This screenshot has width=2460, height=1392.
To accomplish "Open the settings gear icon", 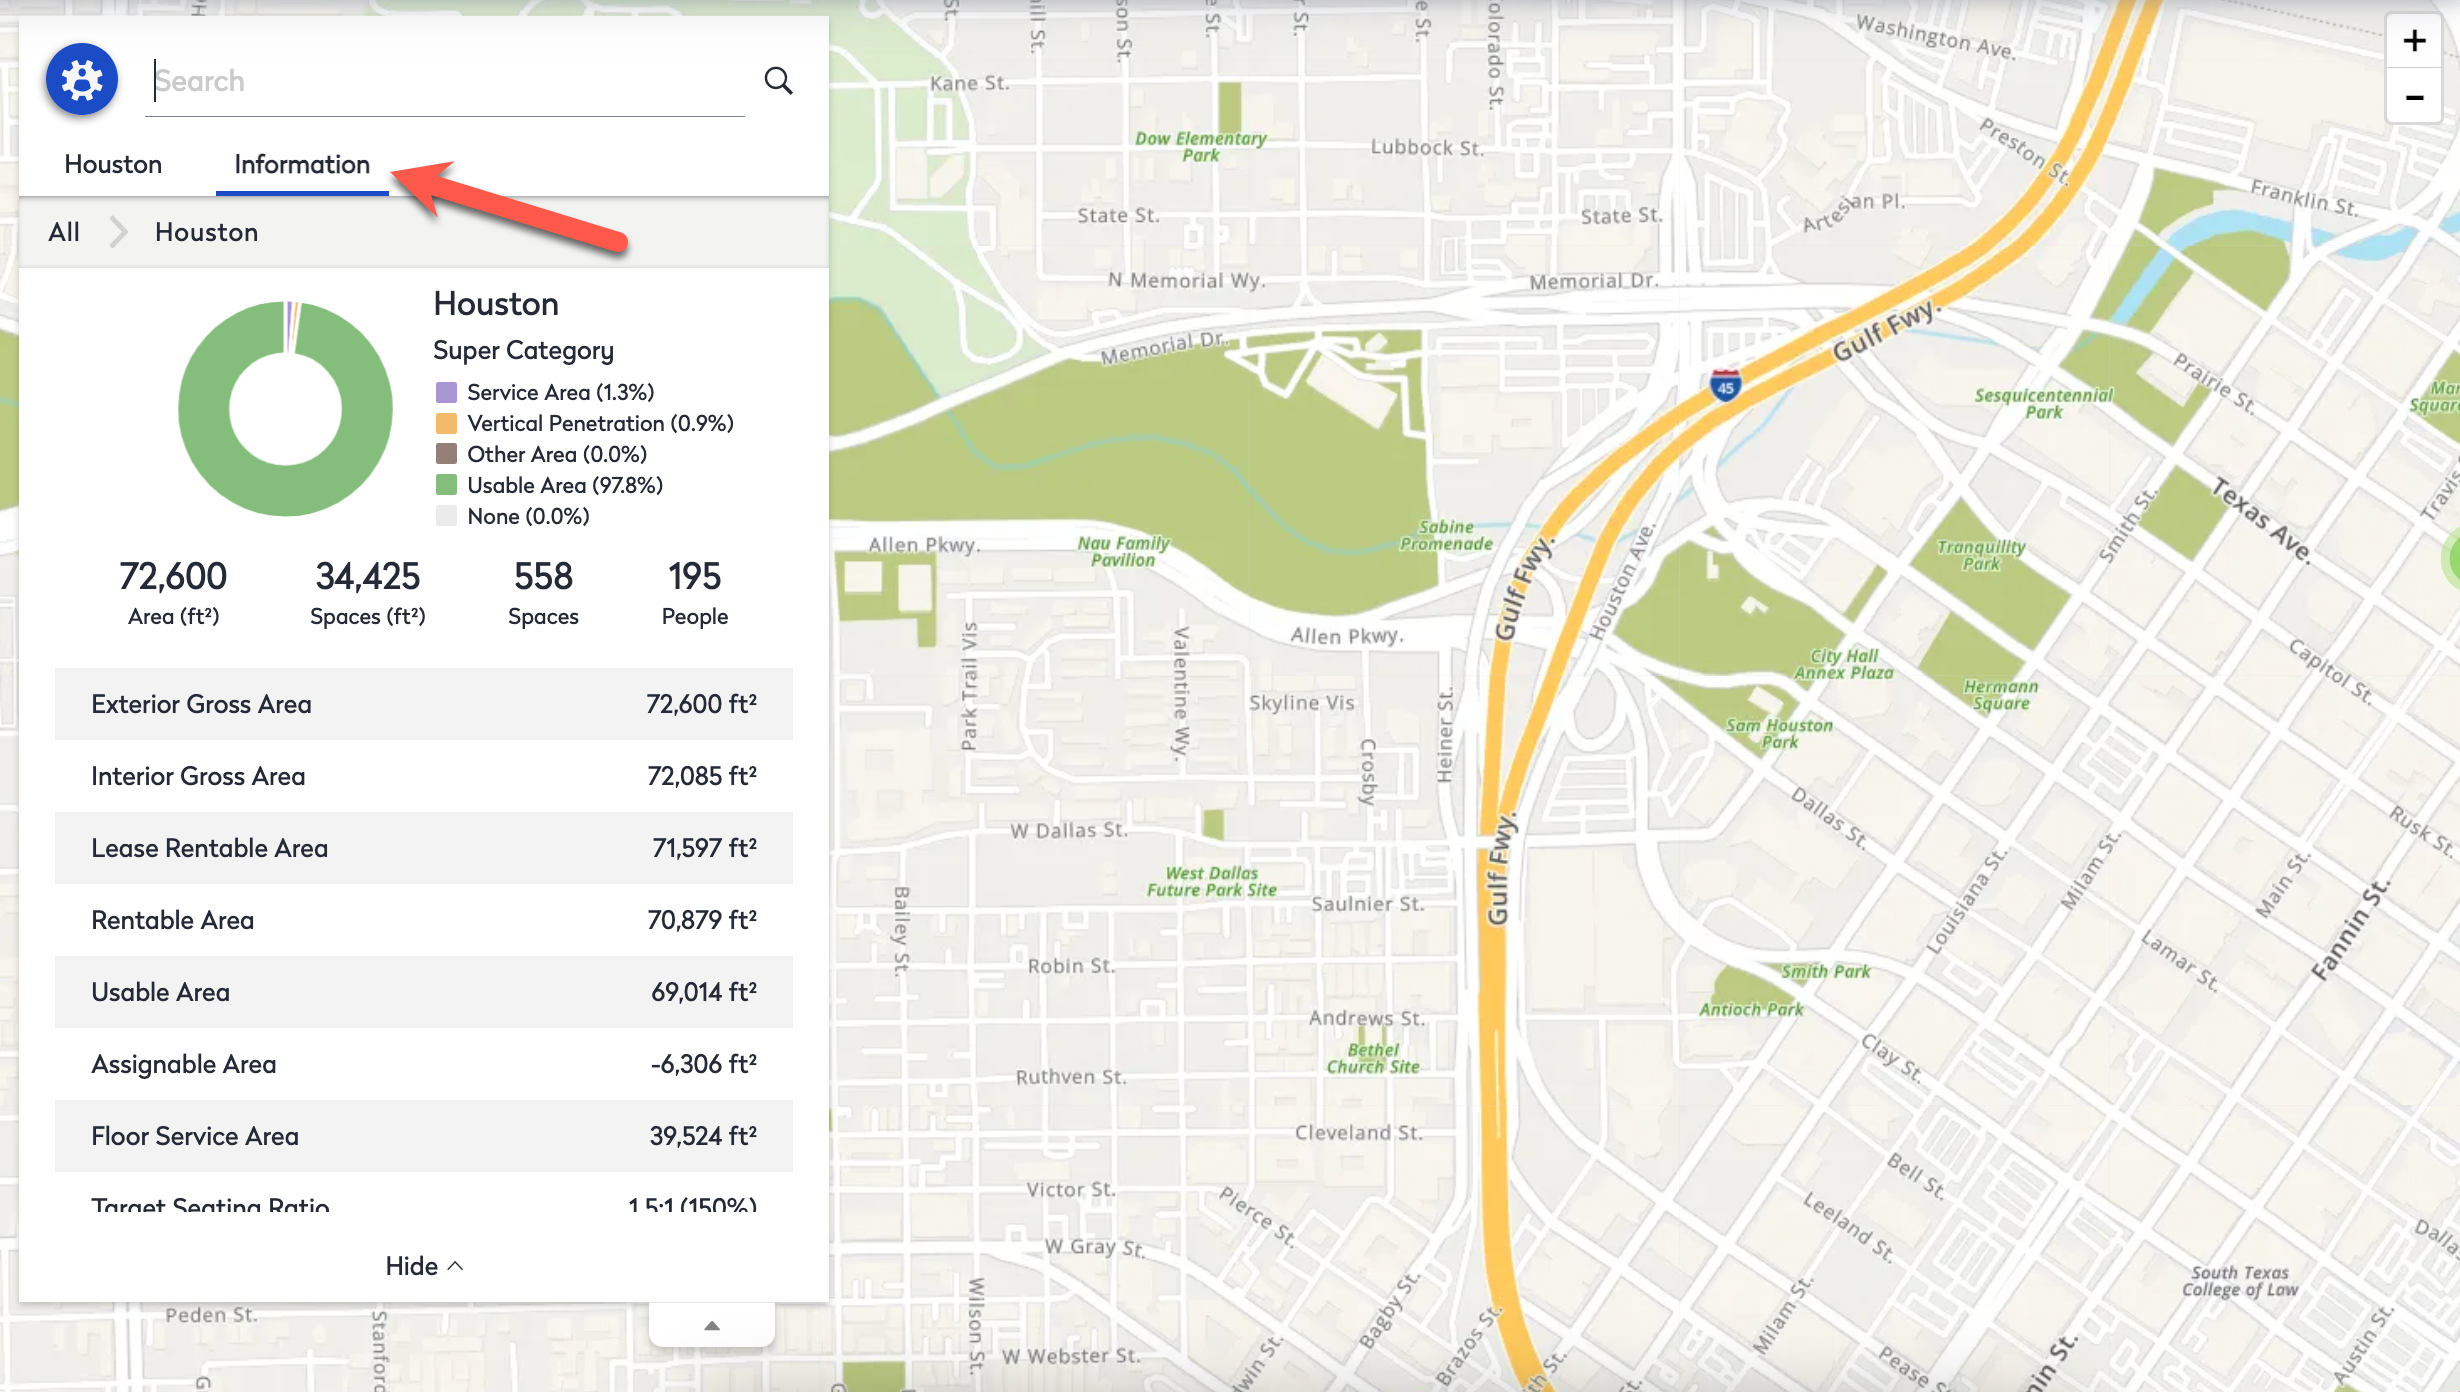I will point(82,80).
